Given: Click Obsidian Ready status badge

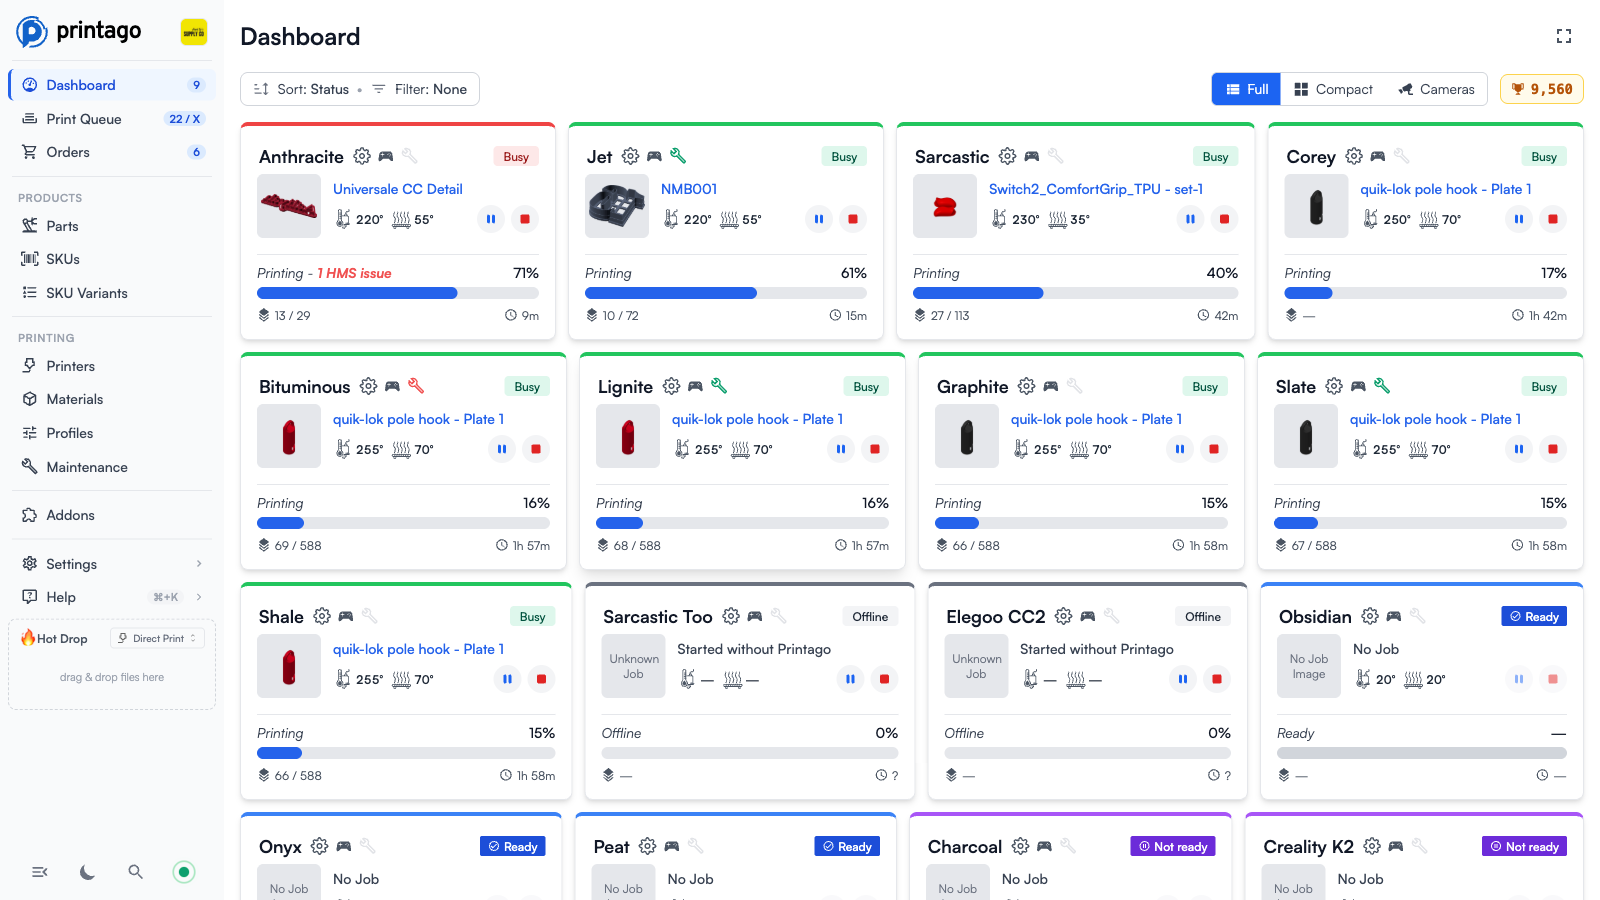Looking at the screenshot, I should (1534, 617).
